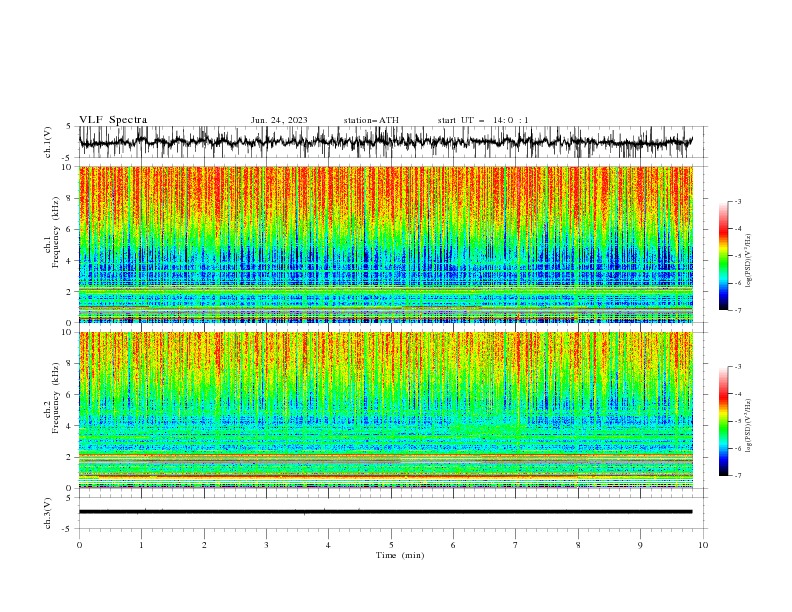This screenshot has height=612, width=792.
Task: Click the "VLF Spectra" plot title
Action: pyautogui.click(x=113, y=120)
